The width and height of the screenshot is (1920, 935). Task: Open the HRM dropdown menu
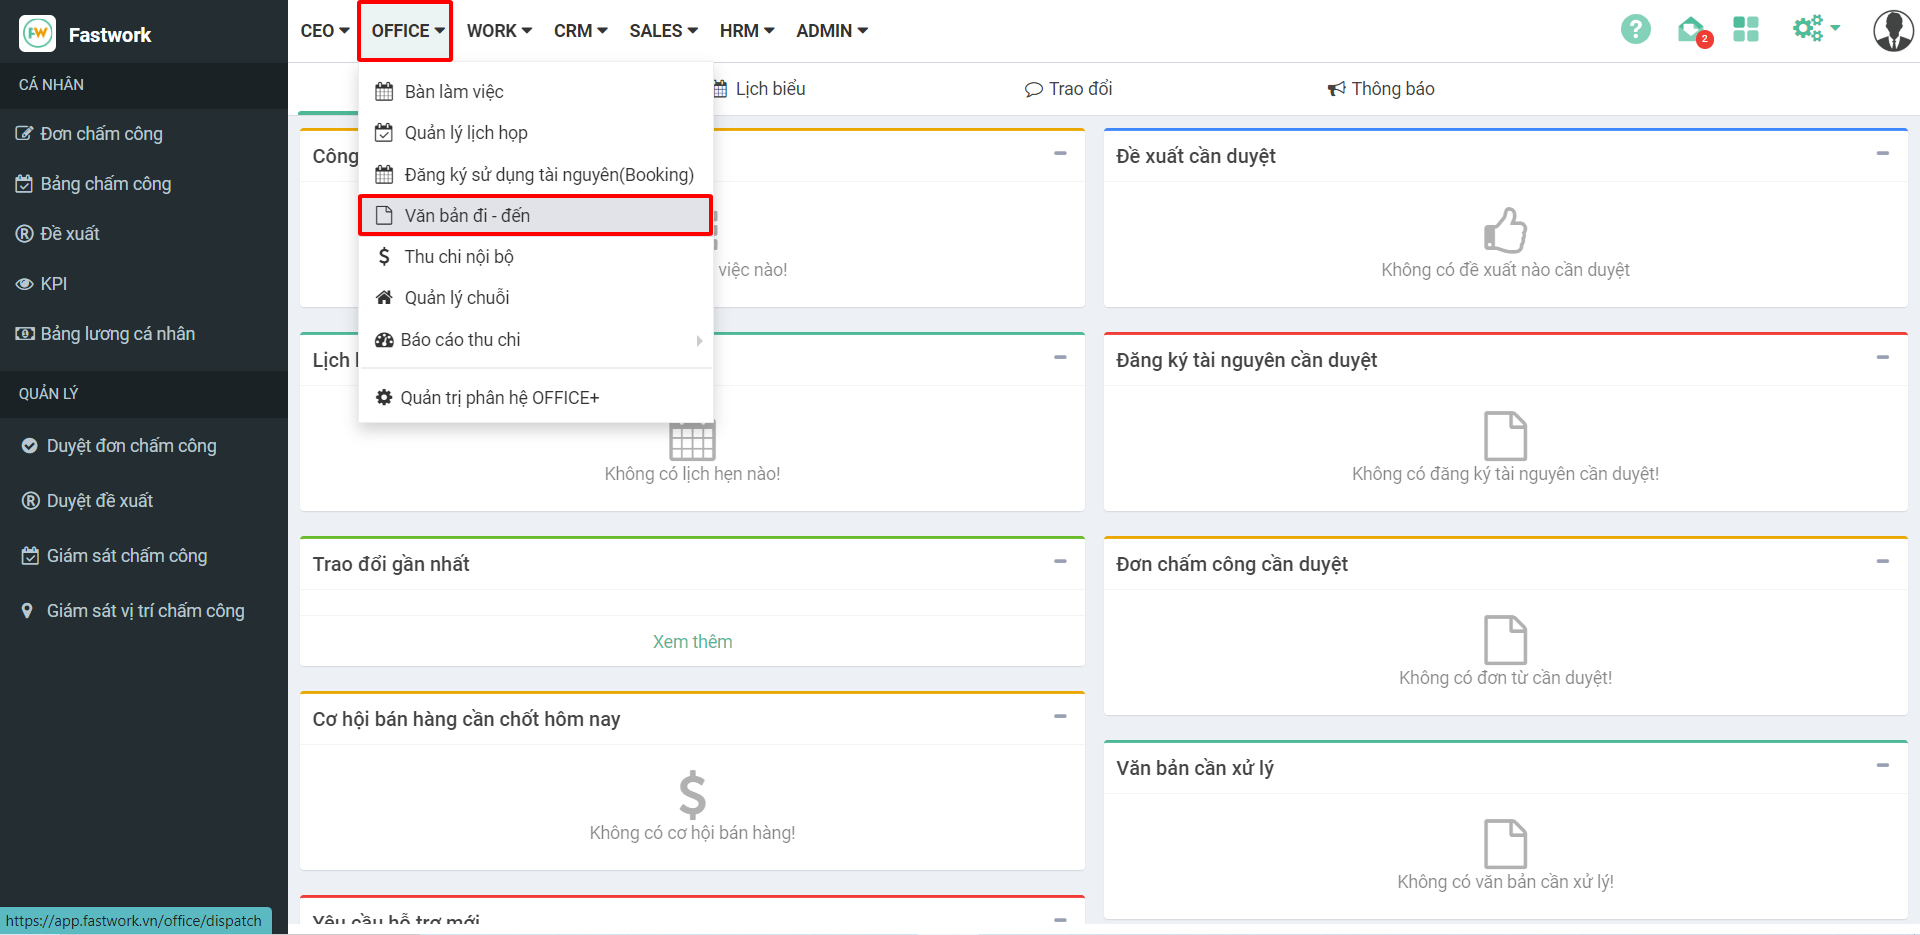coord(746,31)
